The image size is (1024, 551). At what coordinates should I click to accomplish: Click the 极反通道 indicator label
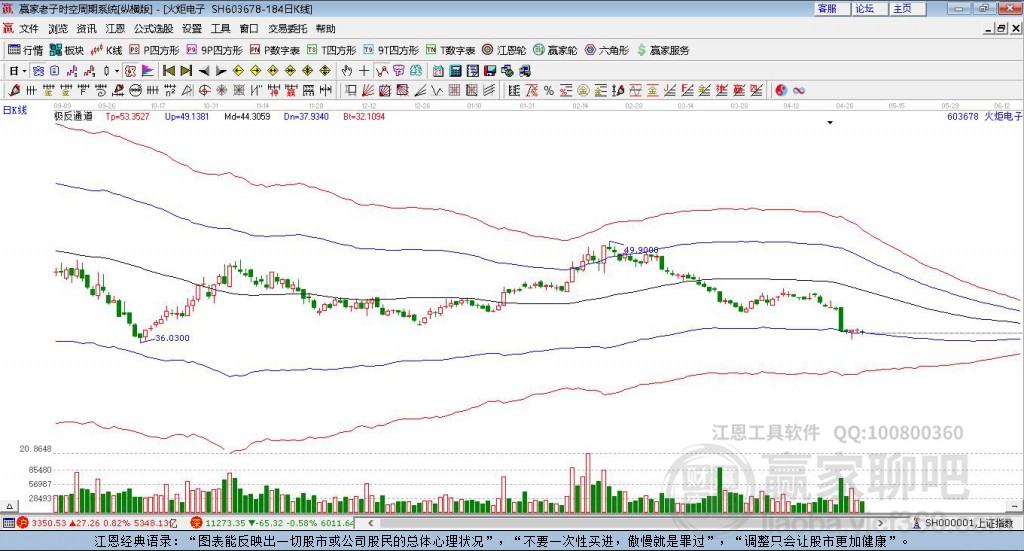click(x=73, y=116)
